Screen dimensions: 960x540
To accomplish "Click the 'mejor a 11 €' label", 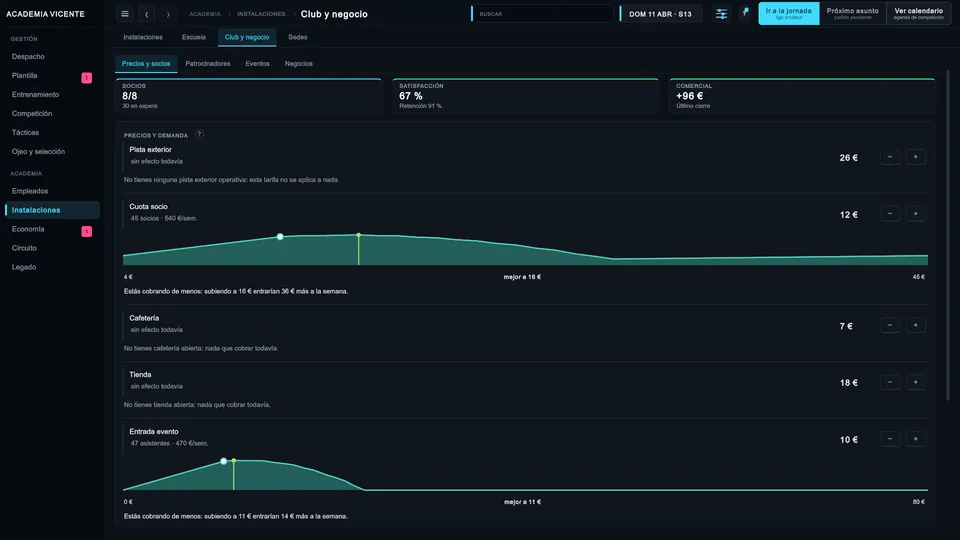I will pyautogui.click(x=522, y=502).
